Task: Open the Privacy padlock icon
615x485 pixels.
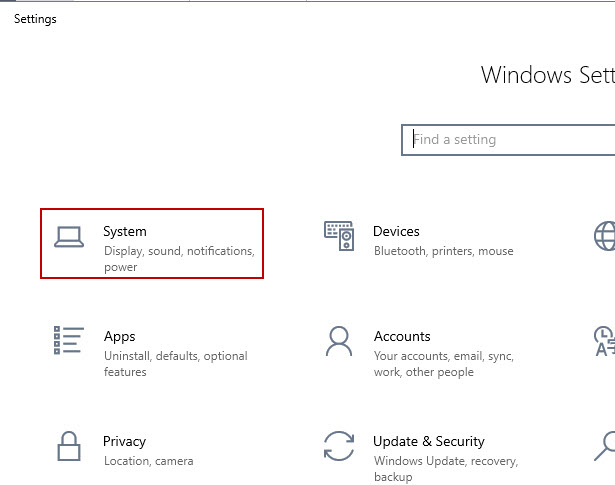Action: point(69,446)
